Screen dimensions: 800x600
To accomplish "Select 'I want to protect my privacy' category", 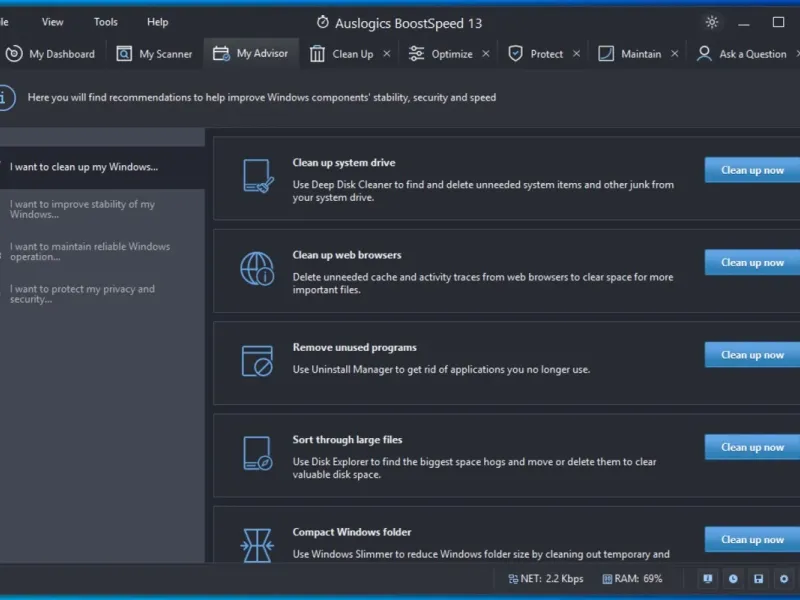I will (82, 294).
